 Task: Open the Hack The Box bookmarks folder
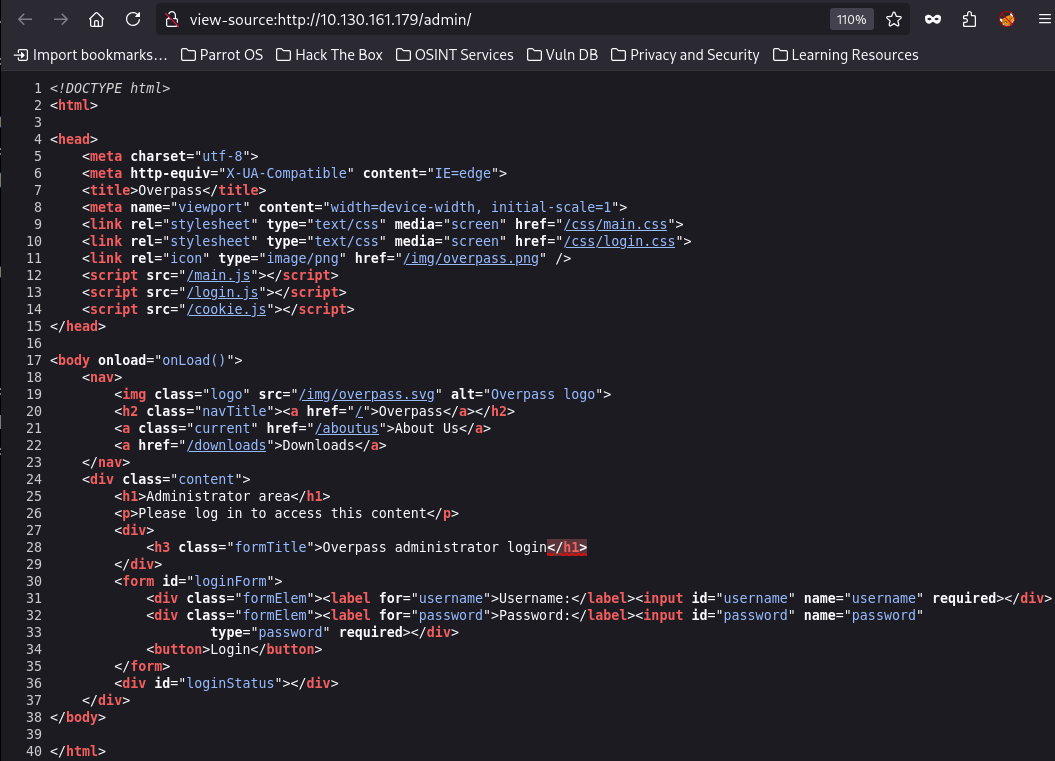[329, 55]
